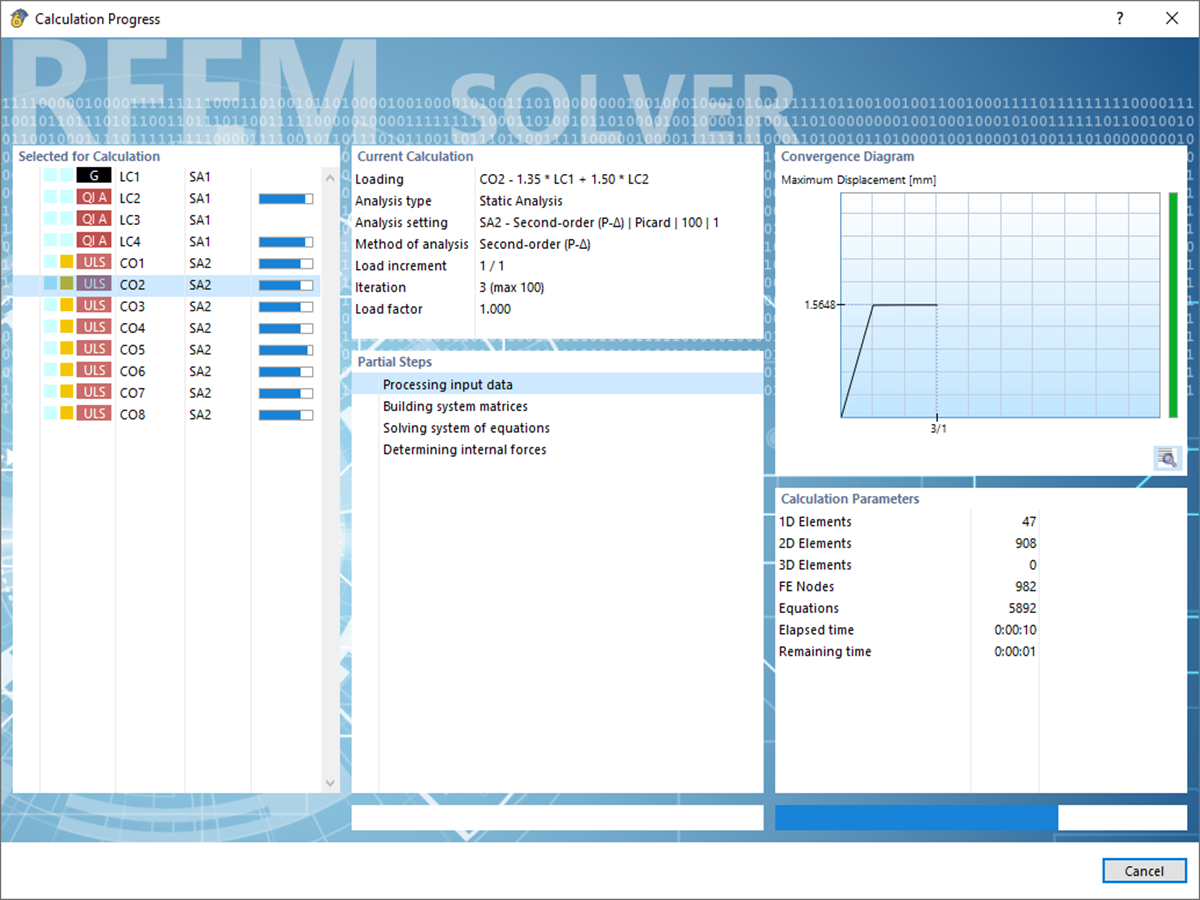This screenshot has width=1200, height=900.
Task: Click the QI A badge for LC4
Action: coord(94,241)
